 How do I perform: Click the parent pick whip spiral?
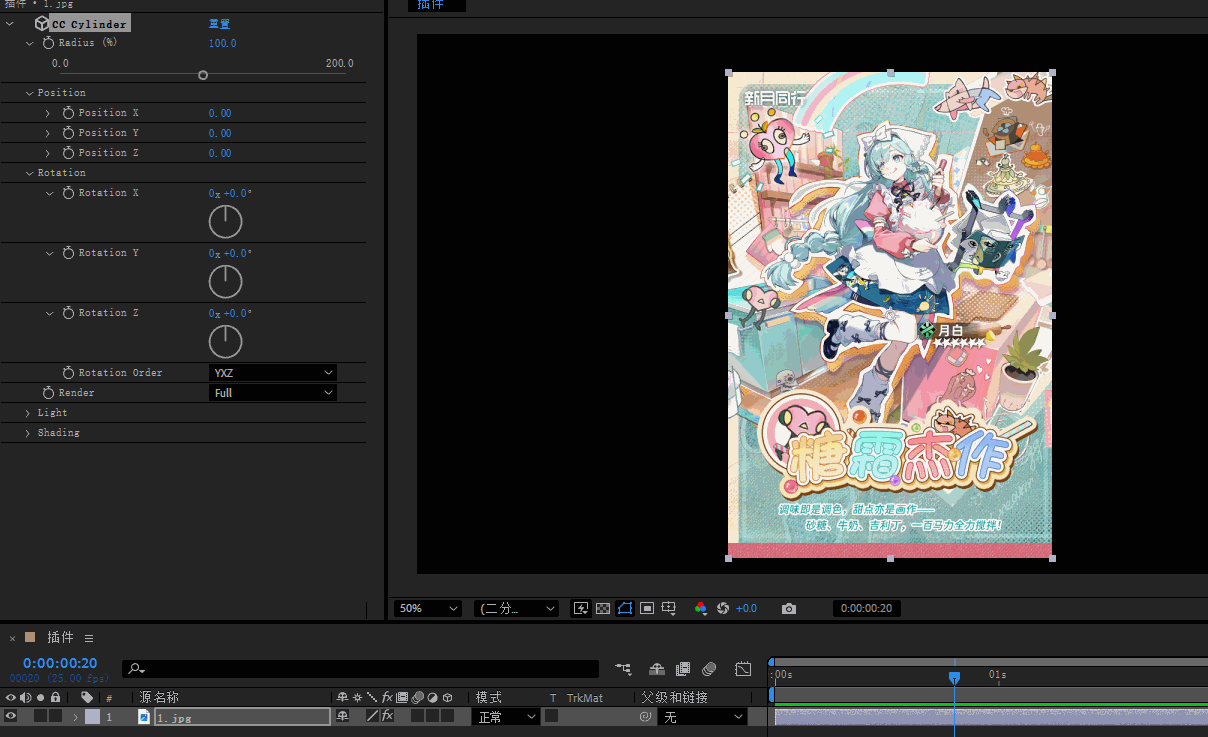(x=645, y=717)
